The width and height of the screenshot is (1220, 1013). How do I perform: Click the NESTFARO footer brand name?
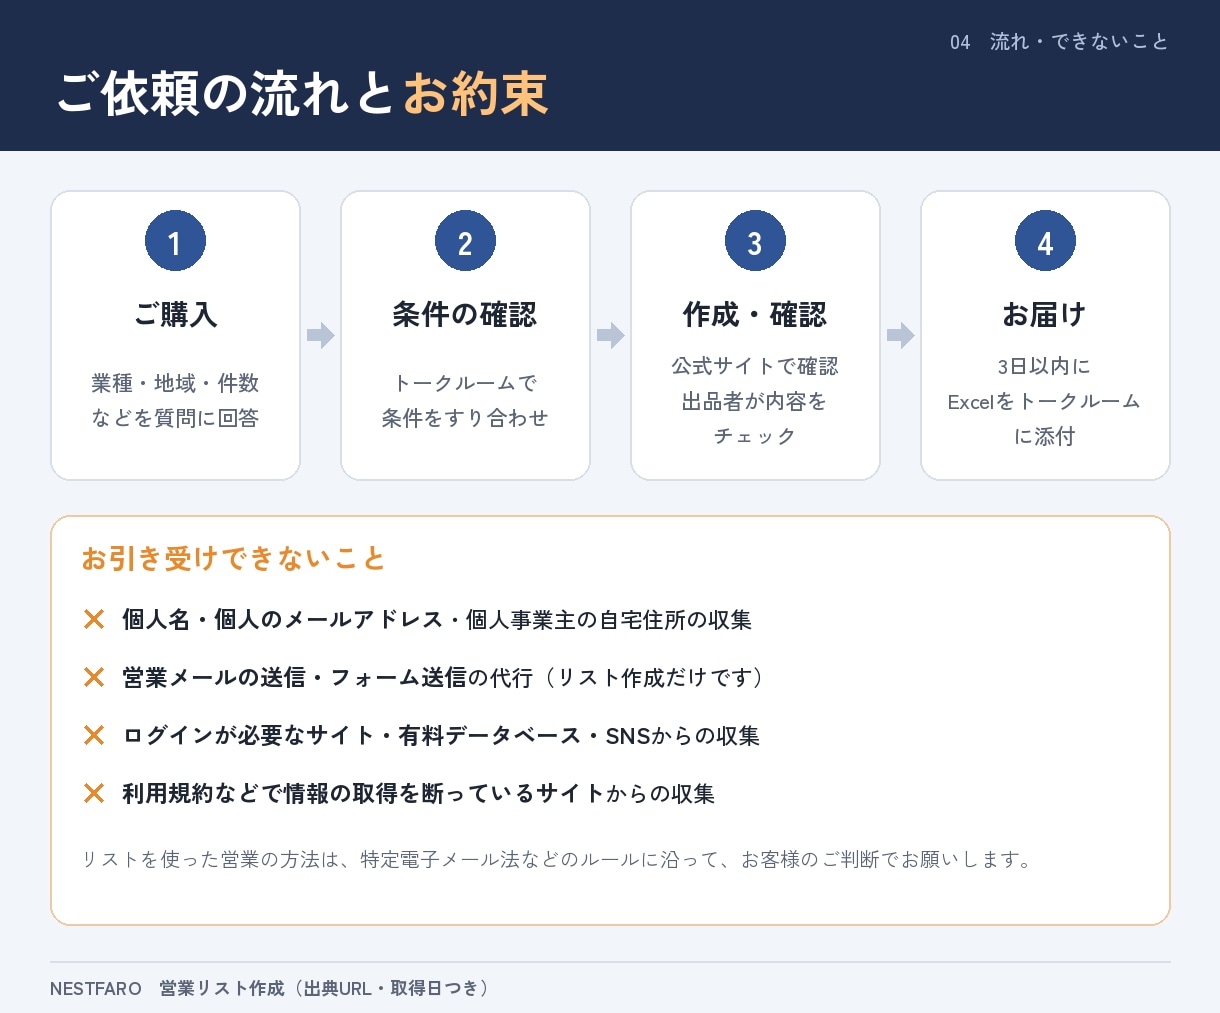(96, 988)
